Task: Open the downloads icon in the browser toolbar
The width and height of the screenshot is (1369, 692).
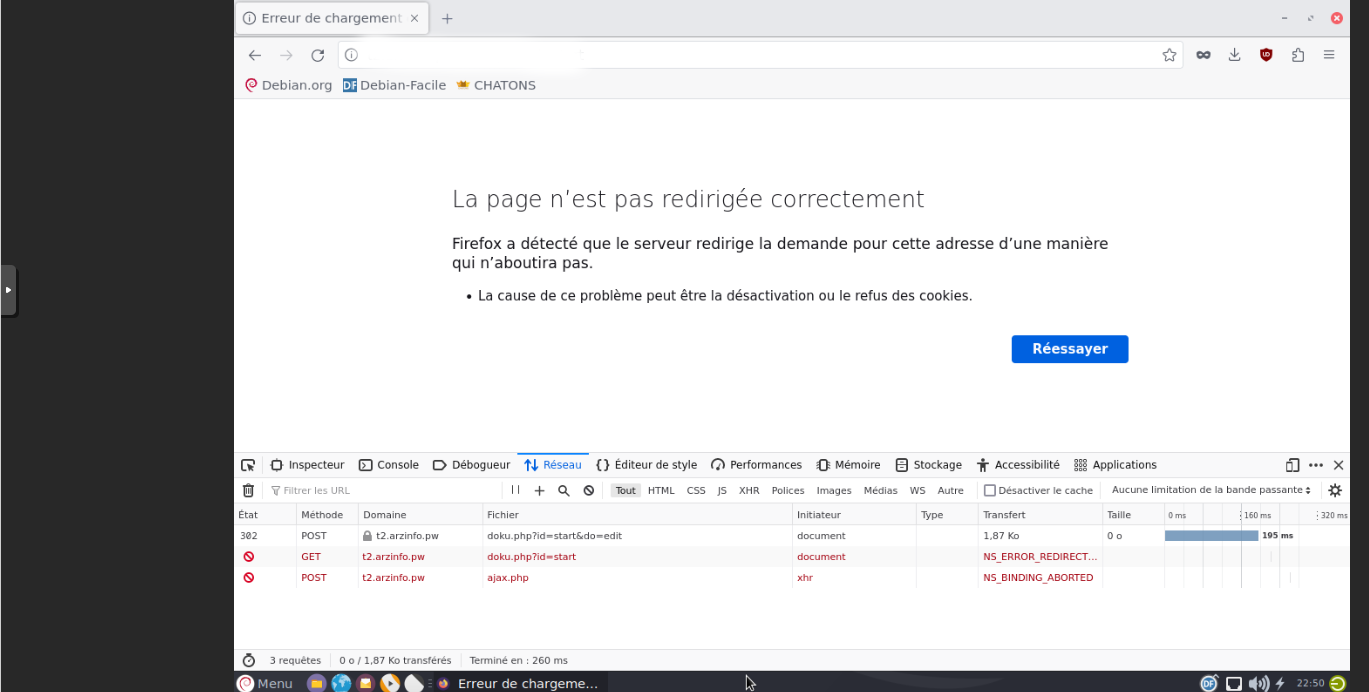Action: [1234, 55]
